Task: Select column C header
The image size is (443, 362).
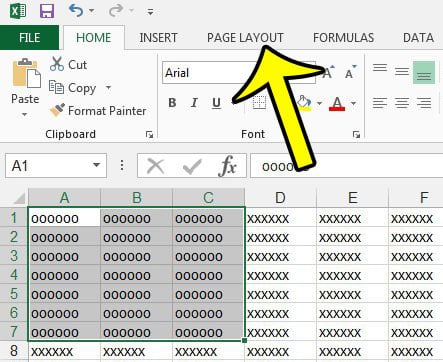Action: (208, 198)
